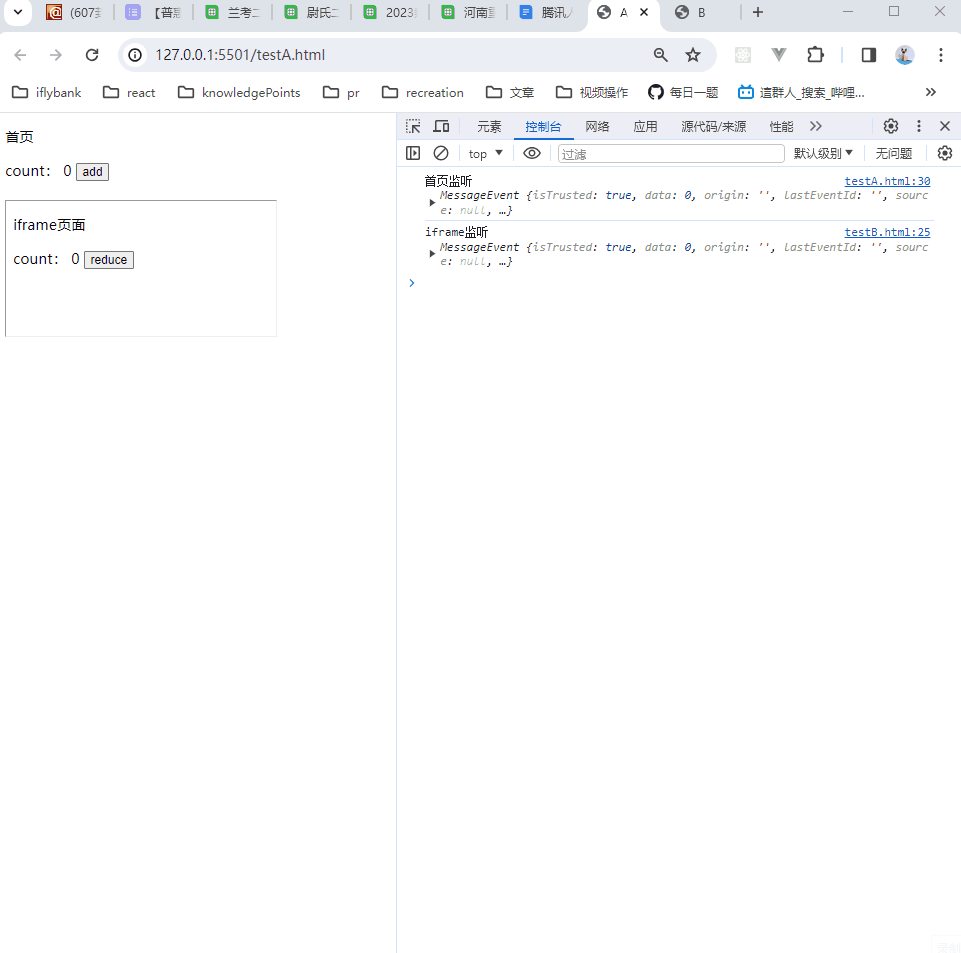The height and width of the screenshot is (953, 961).
Task: Open the DevTools settings gear
Action: pyautogui.click(x=890, y=126)
